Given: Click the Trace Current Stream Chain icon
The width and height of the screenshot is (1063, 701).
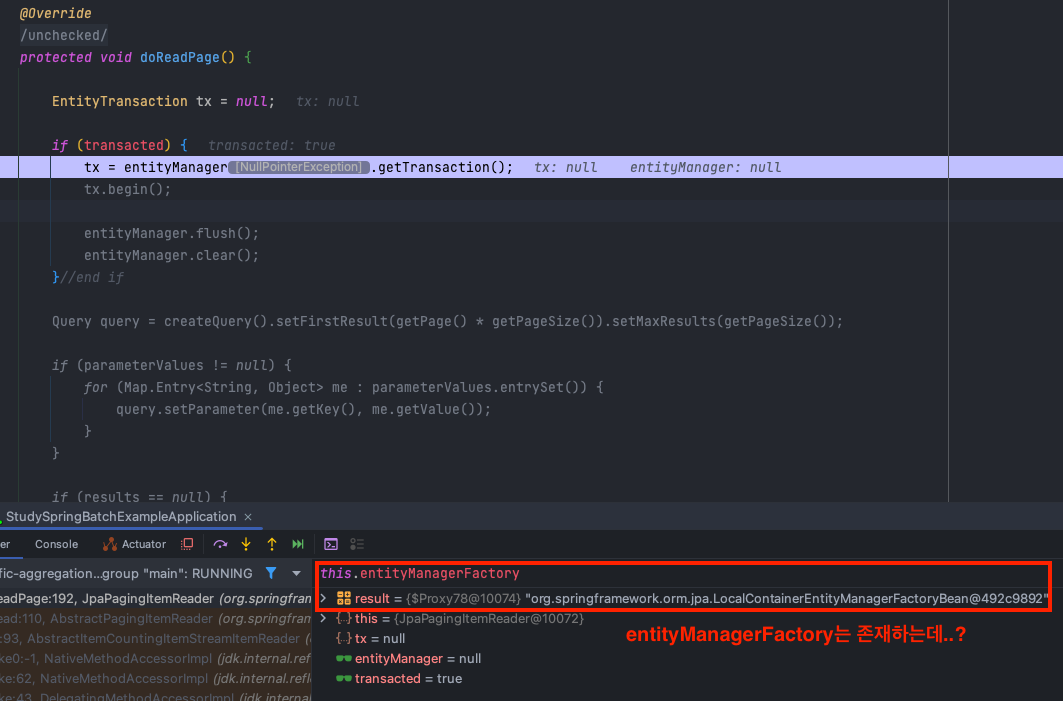Looking at the screenshot, I should (x=357, y=544).
